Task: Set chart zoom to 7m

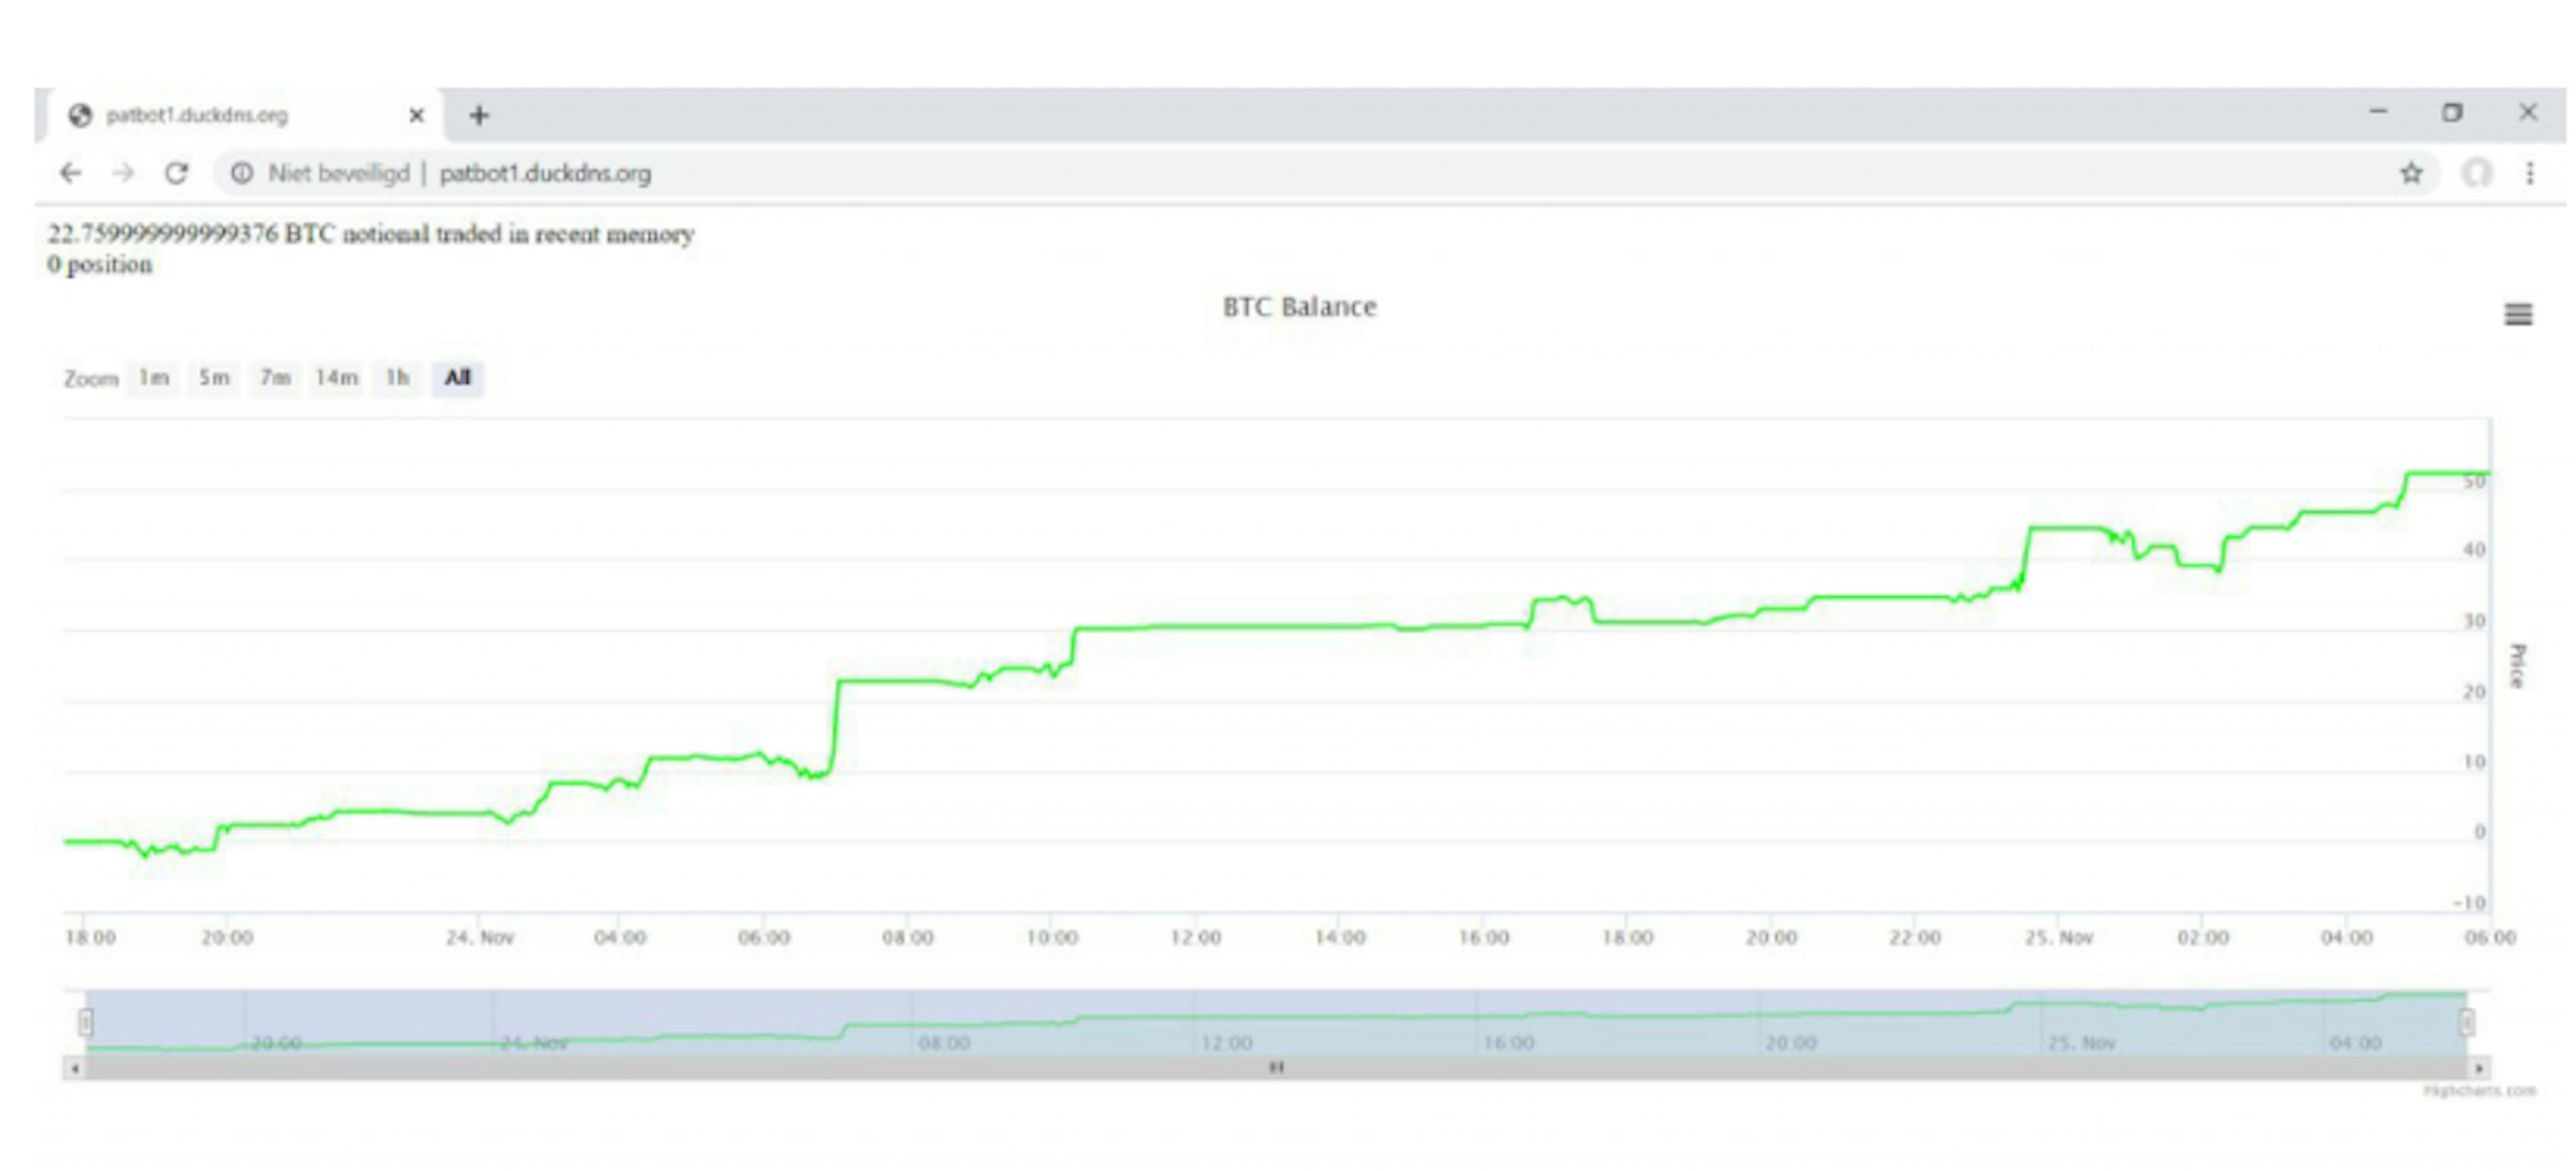Action: 275,378
